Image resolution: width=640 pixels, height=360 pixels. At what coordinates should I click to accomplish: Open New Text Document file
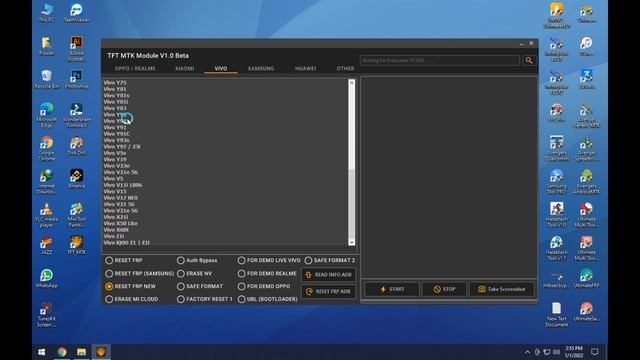pyautogui.click(x=556, y=315)
